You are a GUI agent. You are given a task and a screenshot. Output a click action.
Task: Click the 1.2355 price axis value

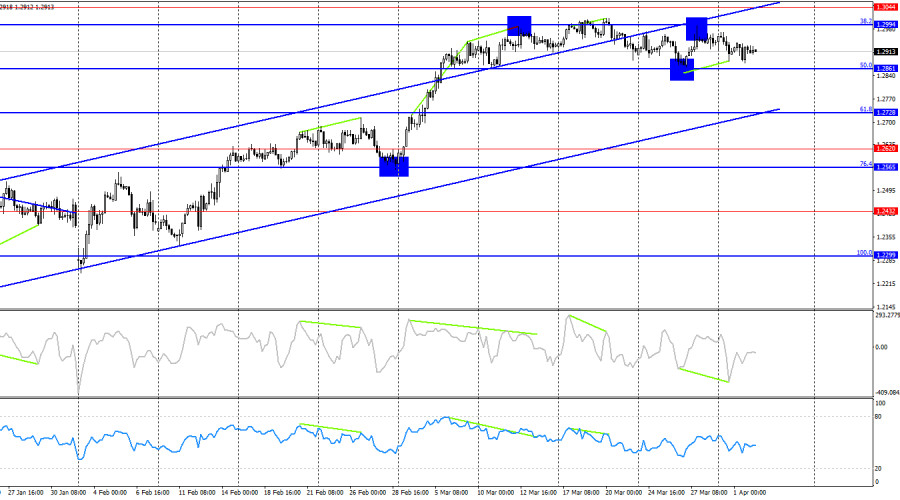(x=886, y=237)
